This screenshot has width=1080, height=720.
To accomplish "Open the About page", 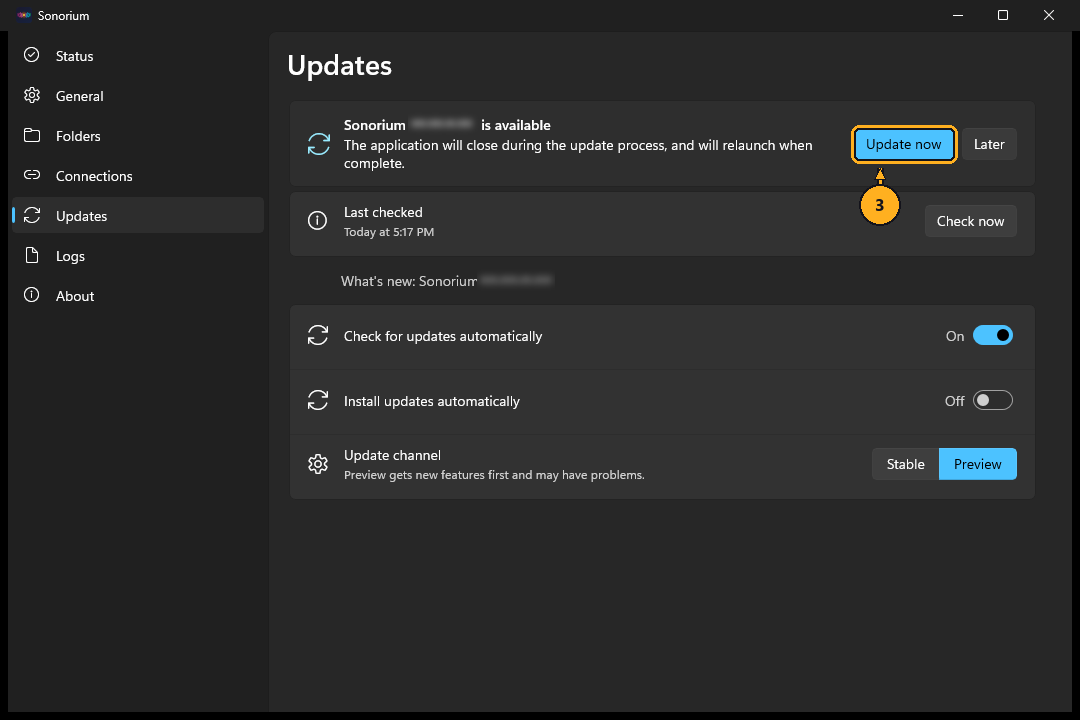I will [138, 296].
